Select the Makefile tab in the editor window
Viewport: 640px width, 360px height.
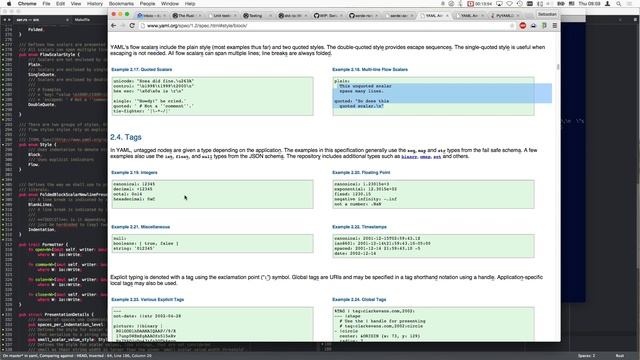click(82, 20)
